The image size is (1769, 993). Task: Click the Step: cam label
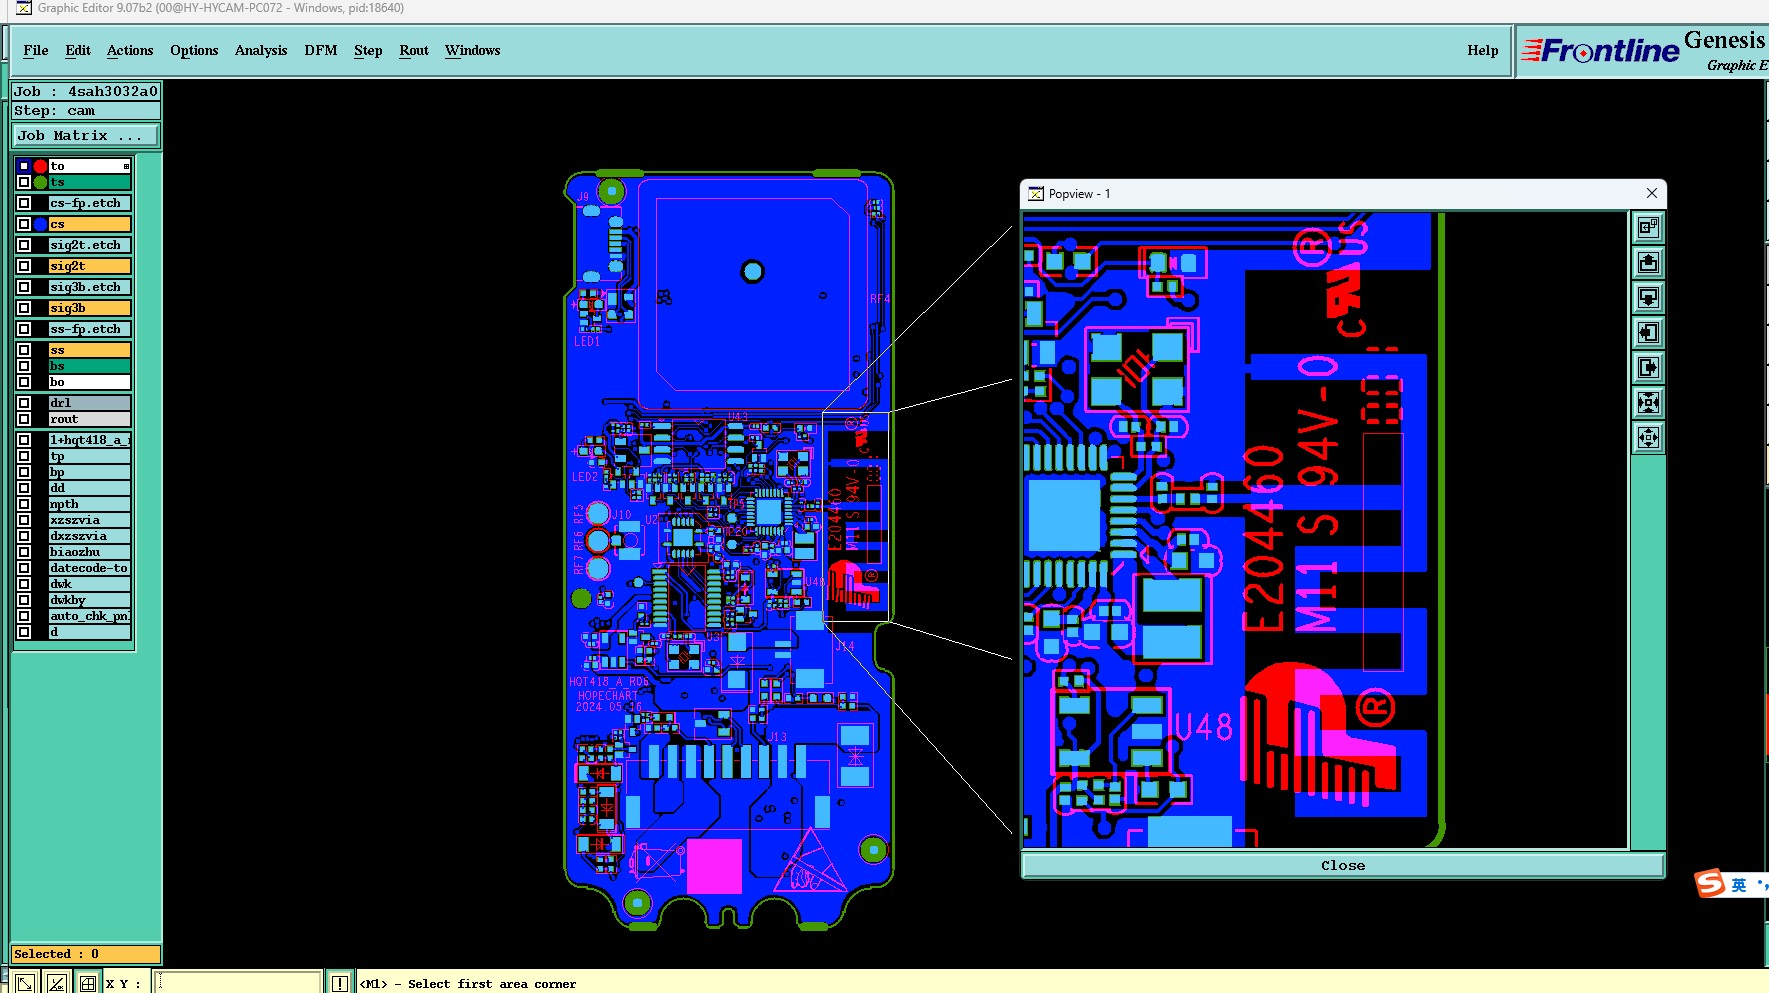[86, 111]
